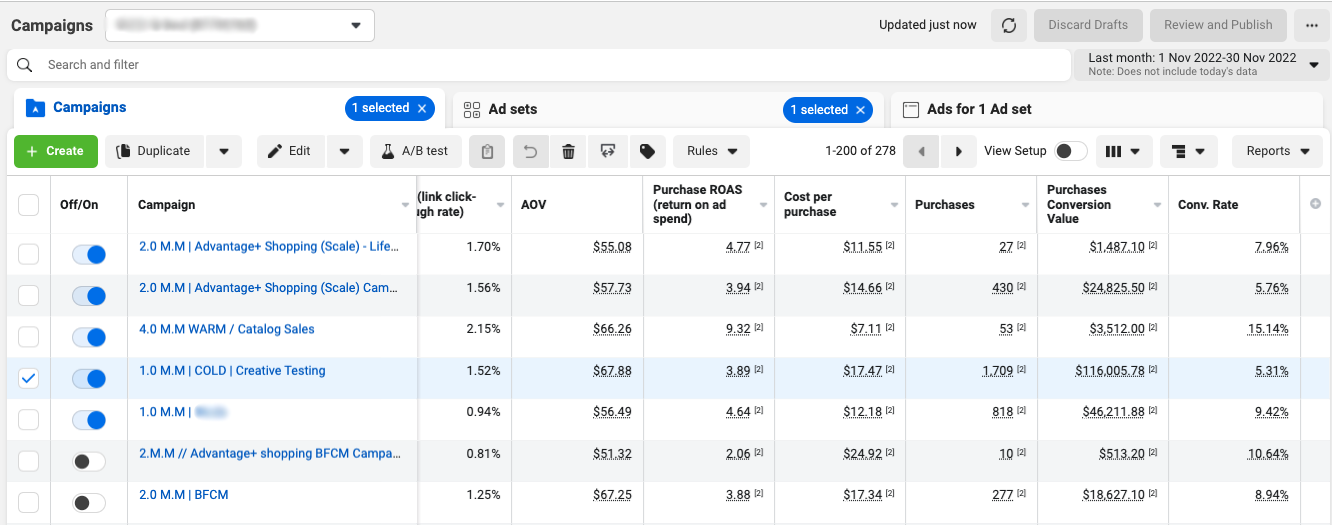The width and height of the screenshot is (1332, 525).
Task: Open the Reports dropdown menu
Action: (1277, 151)
